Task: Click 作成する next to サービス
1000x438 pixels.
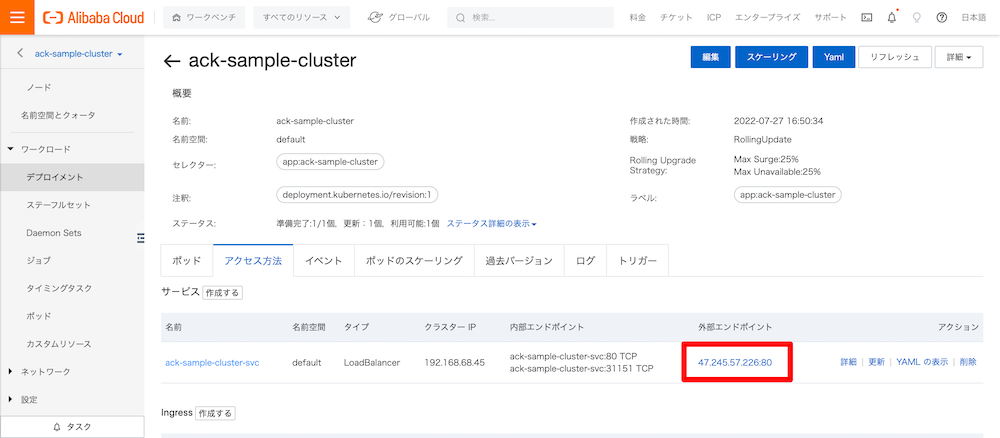Action: pos(223,293)
